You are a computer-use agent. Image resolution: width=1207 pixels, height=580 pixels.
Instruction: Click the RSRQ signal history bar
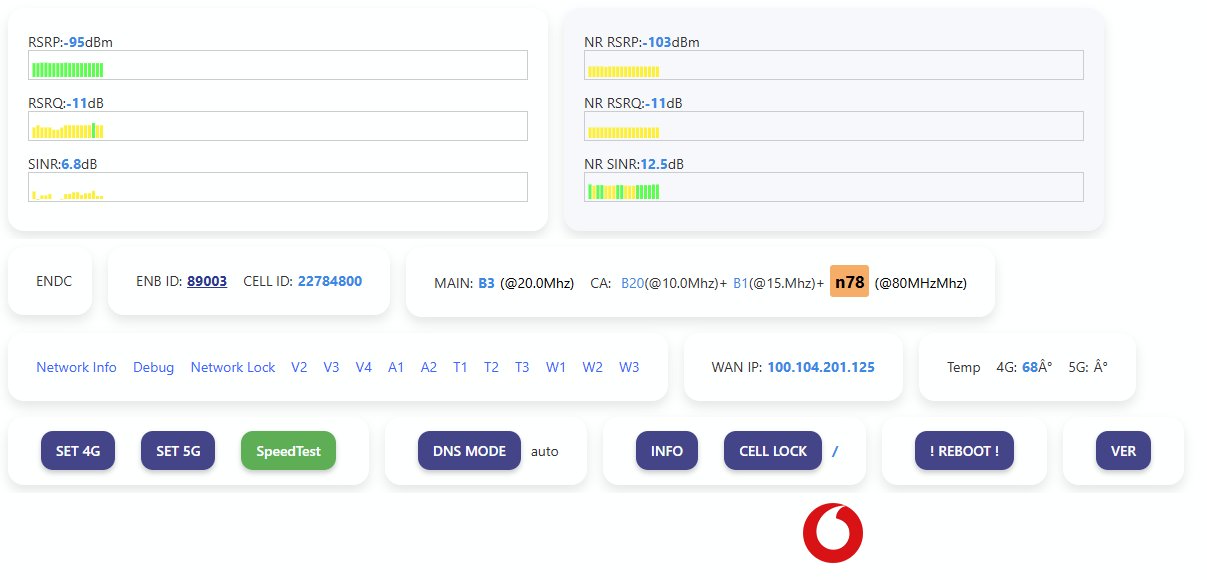278,126
